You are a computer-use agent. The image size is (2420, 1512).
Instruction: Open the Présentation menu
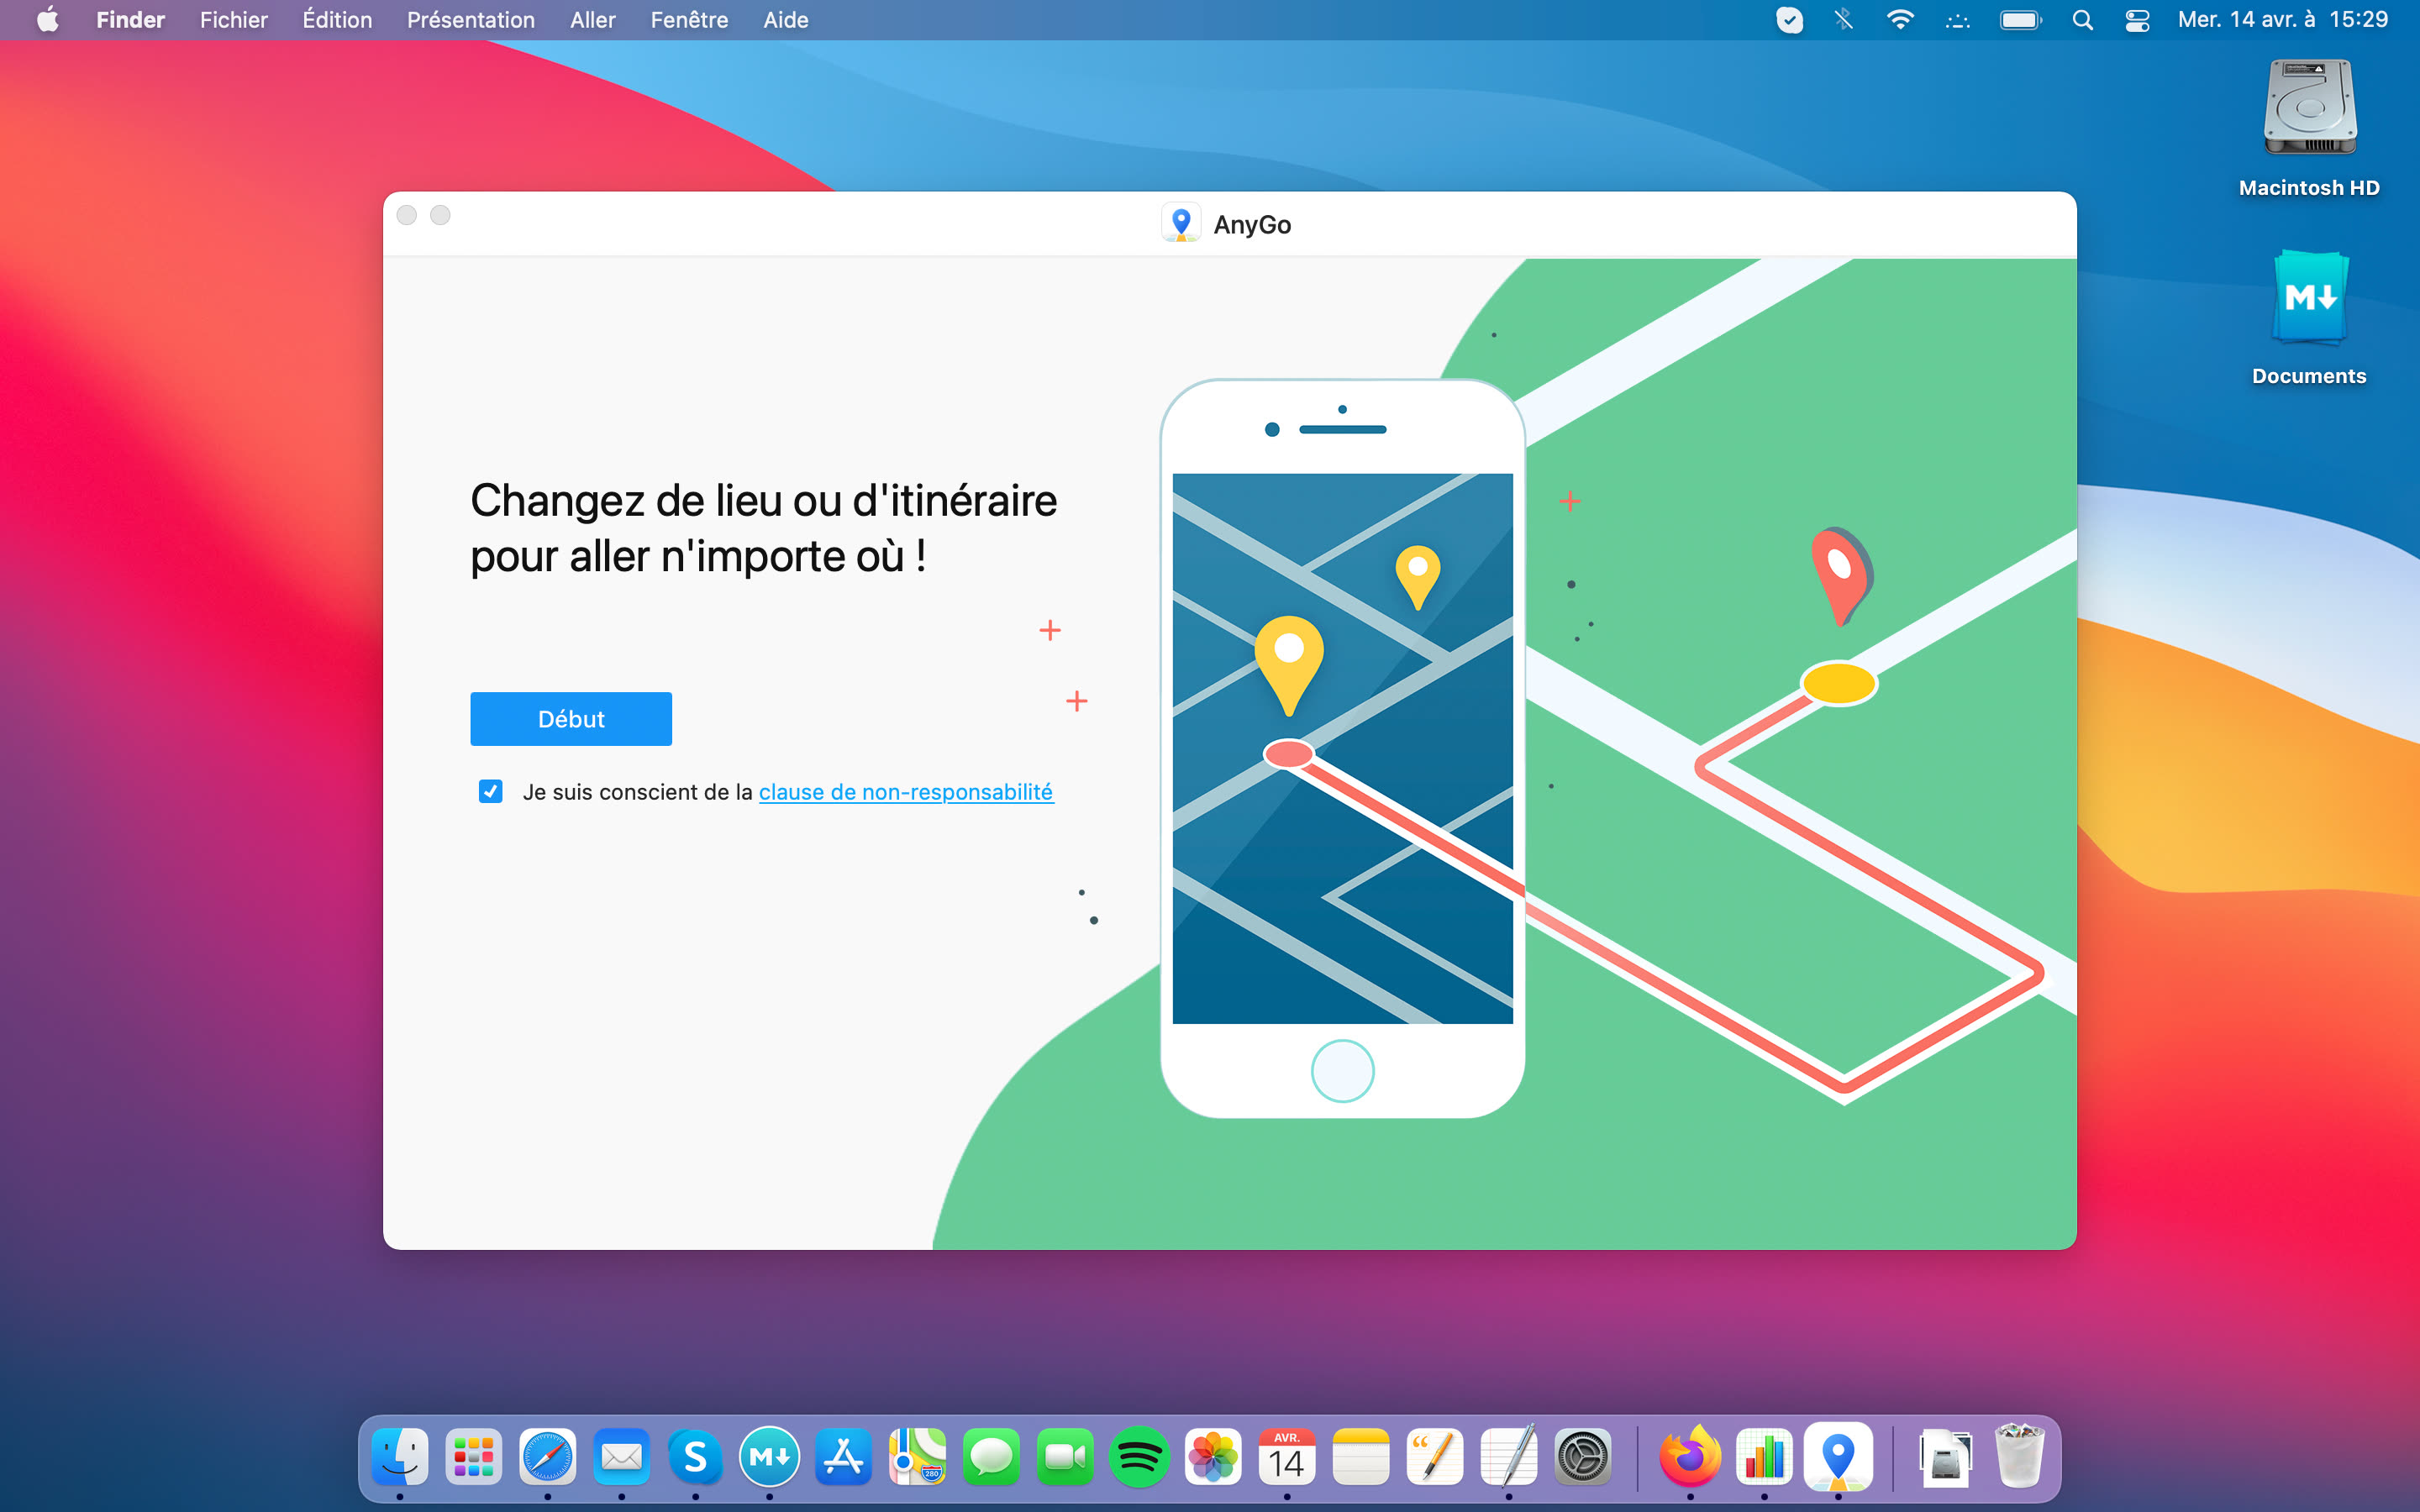coord(471,20)
